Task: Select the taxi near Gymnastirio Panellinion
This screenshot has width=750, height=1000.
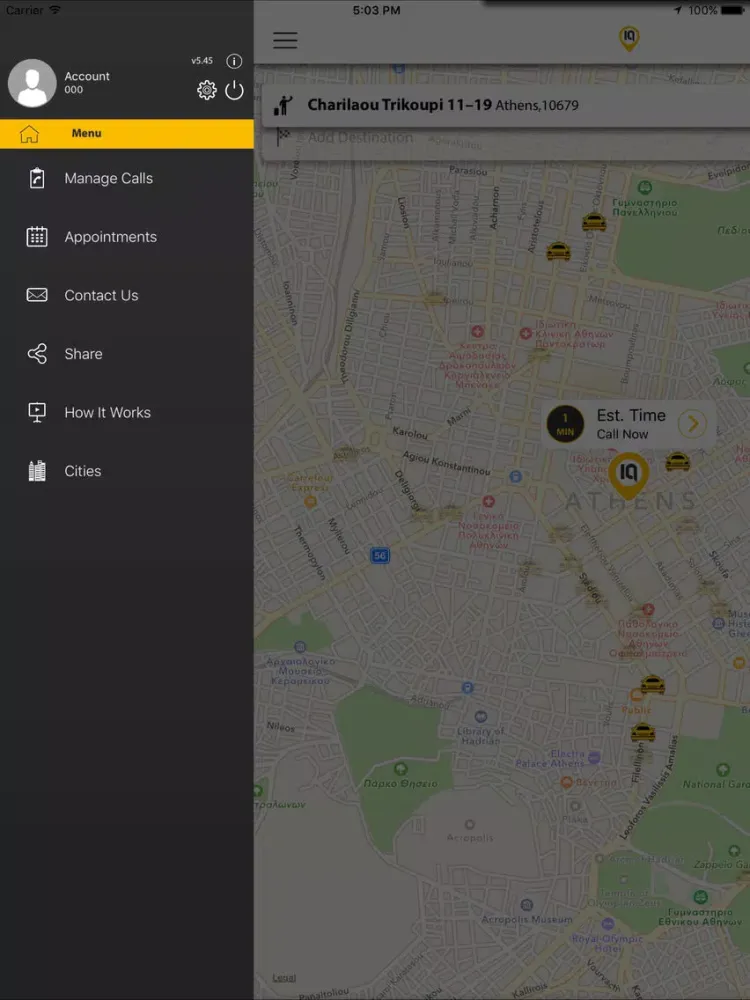Action: pos(594,222)
